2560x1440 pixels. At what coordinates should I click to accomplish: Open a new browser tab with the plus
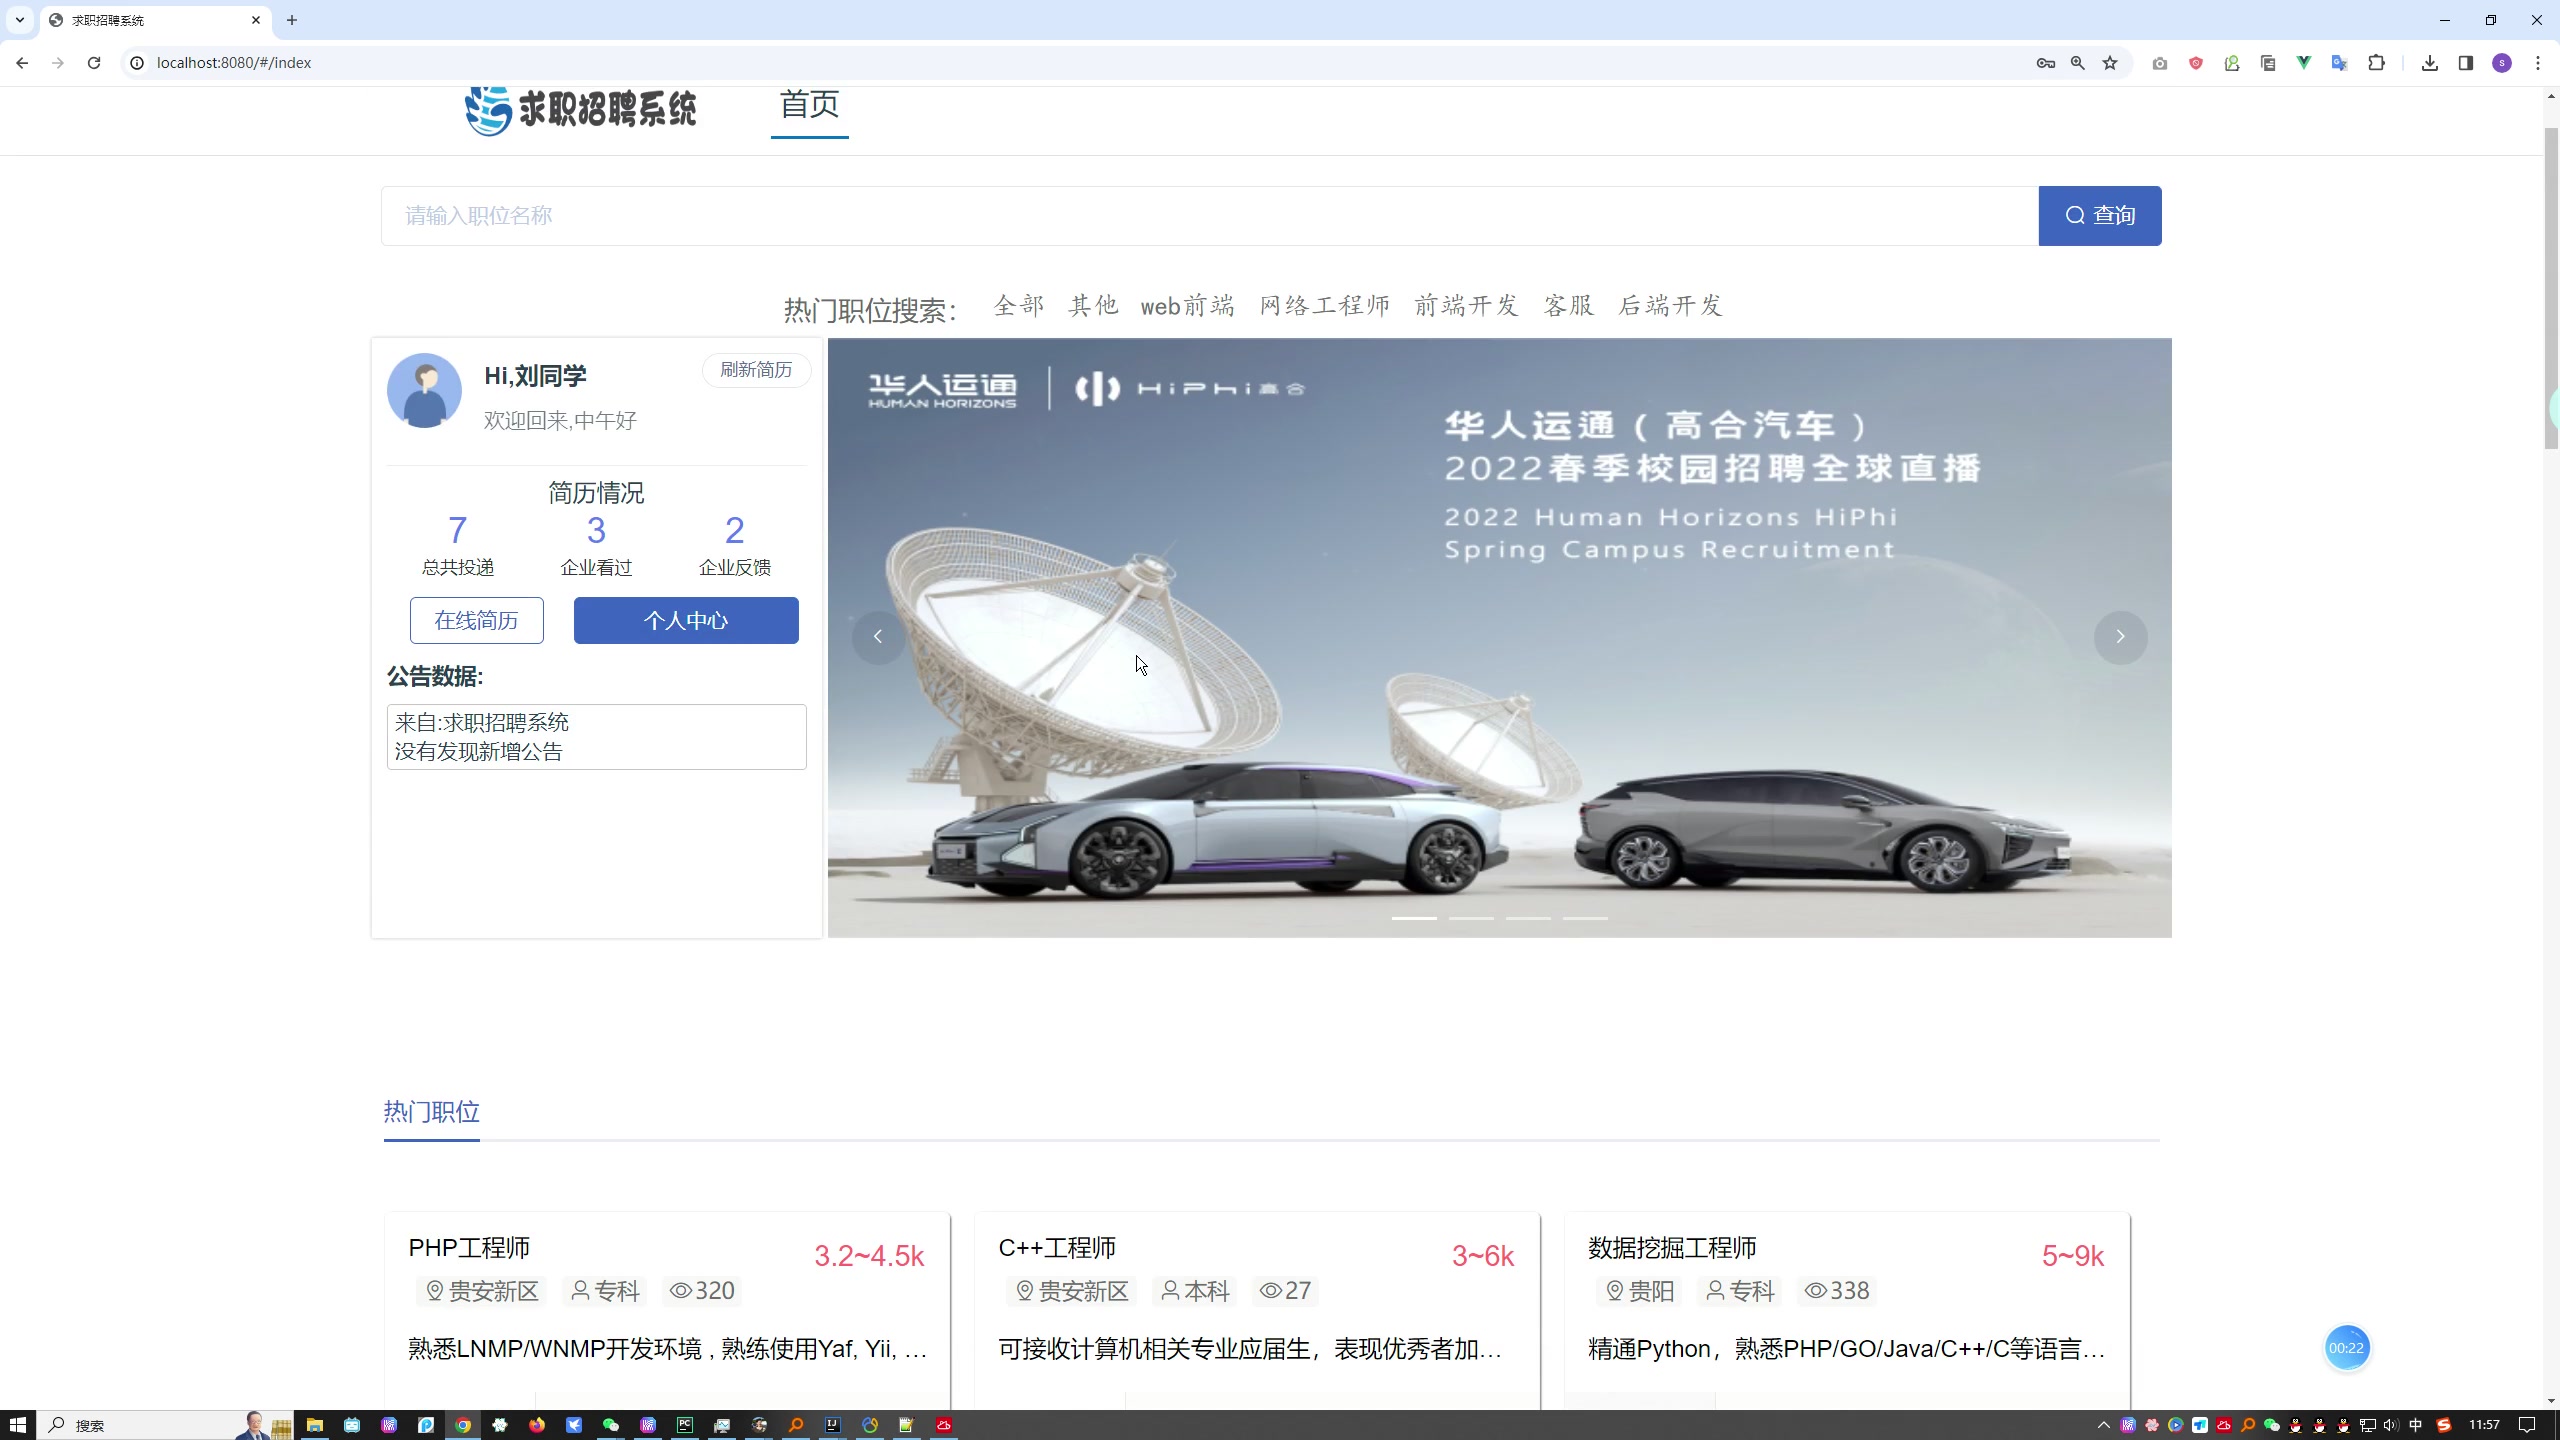(x=292, y=20)
